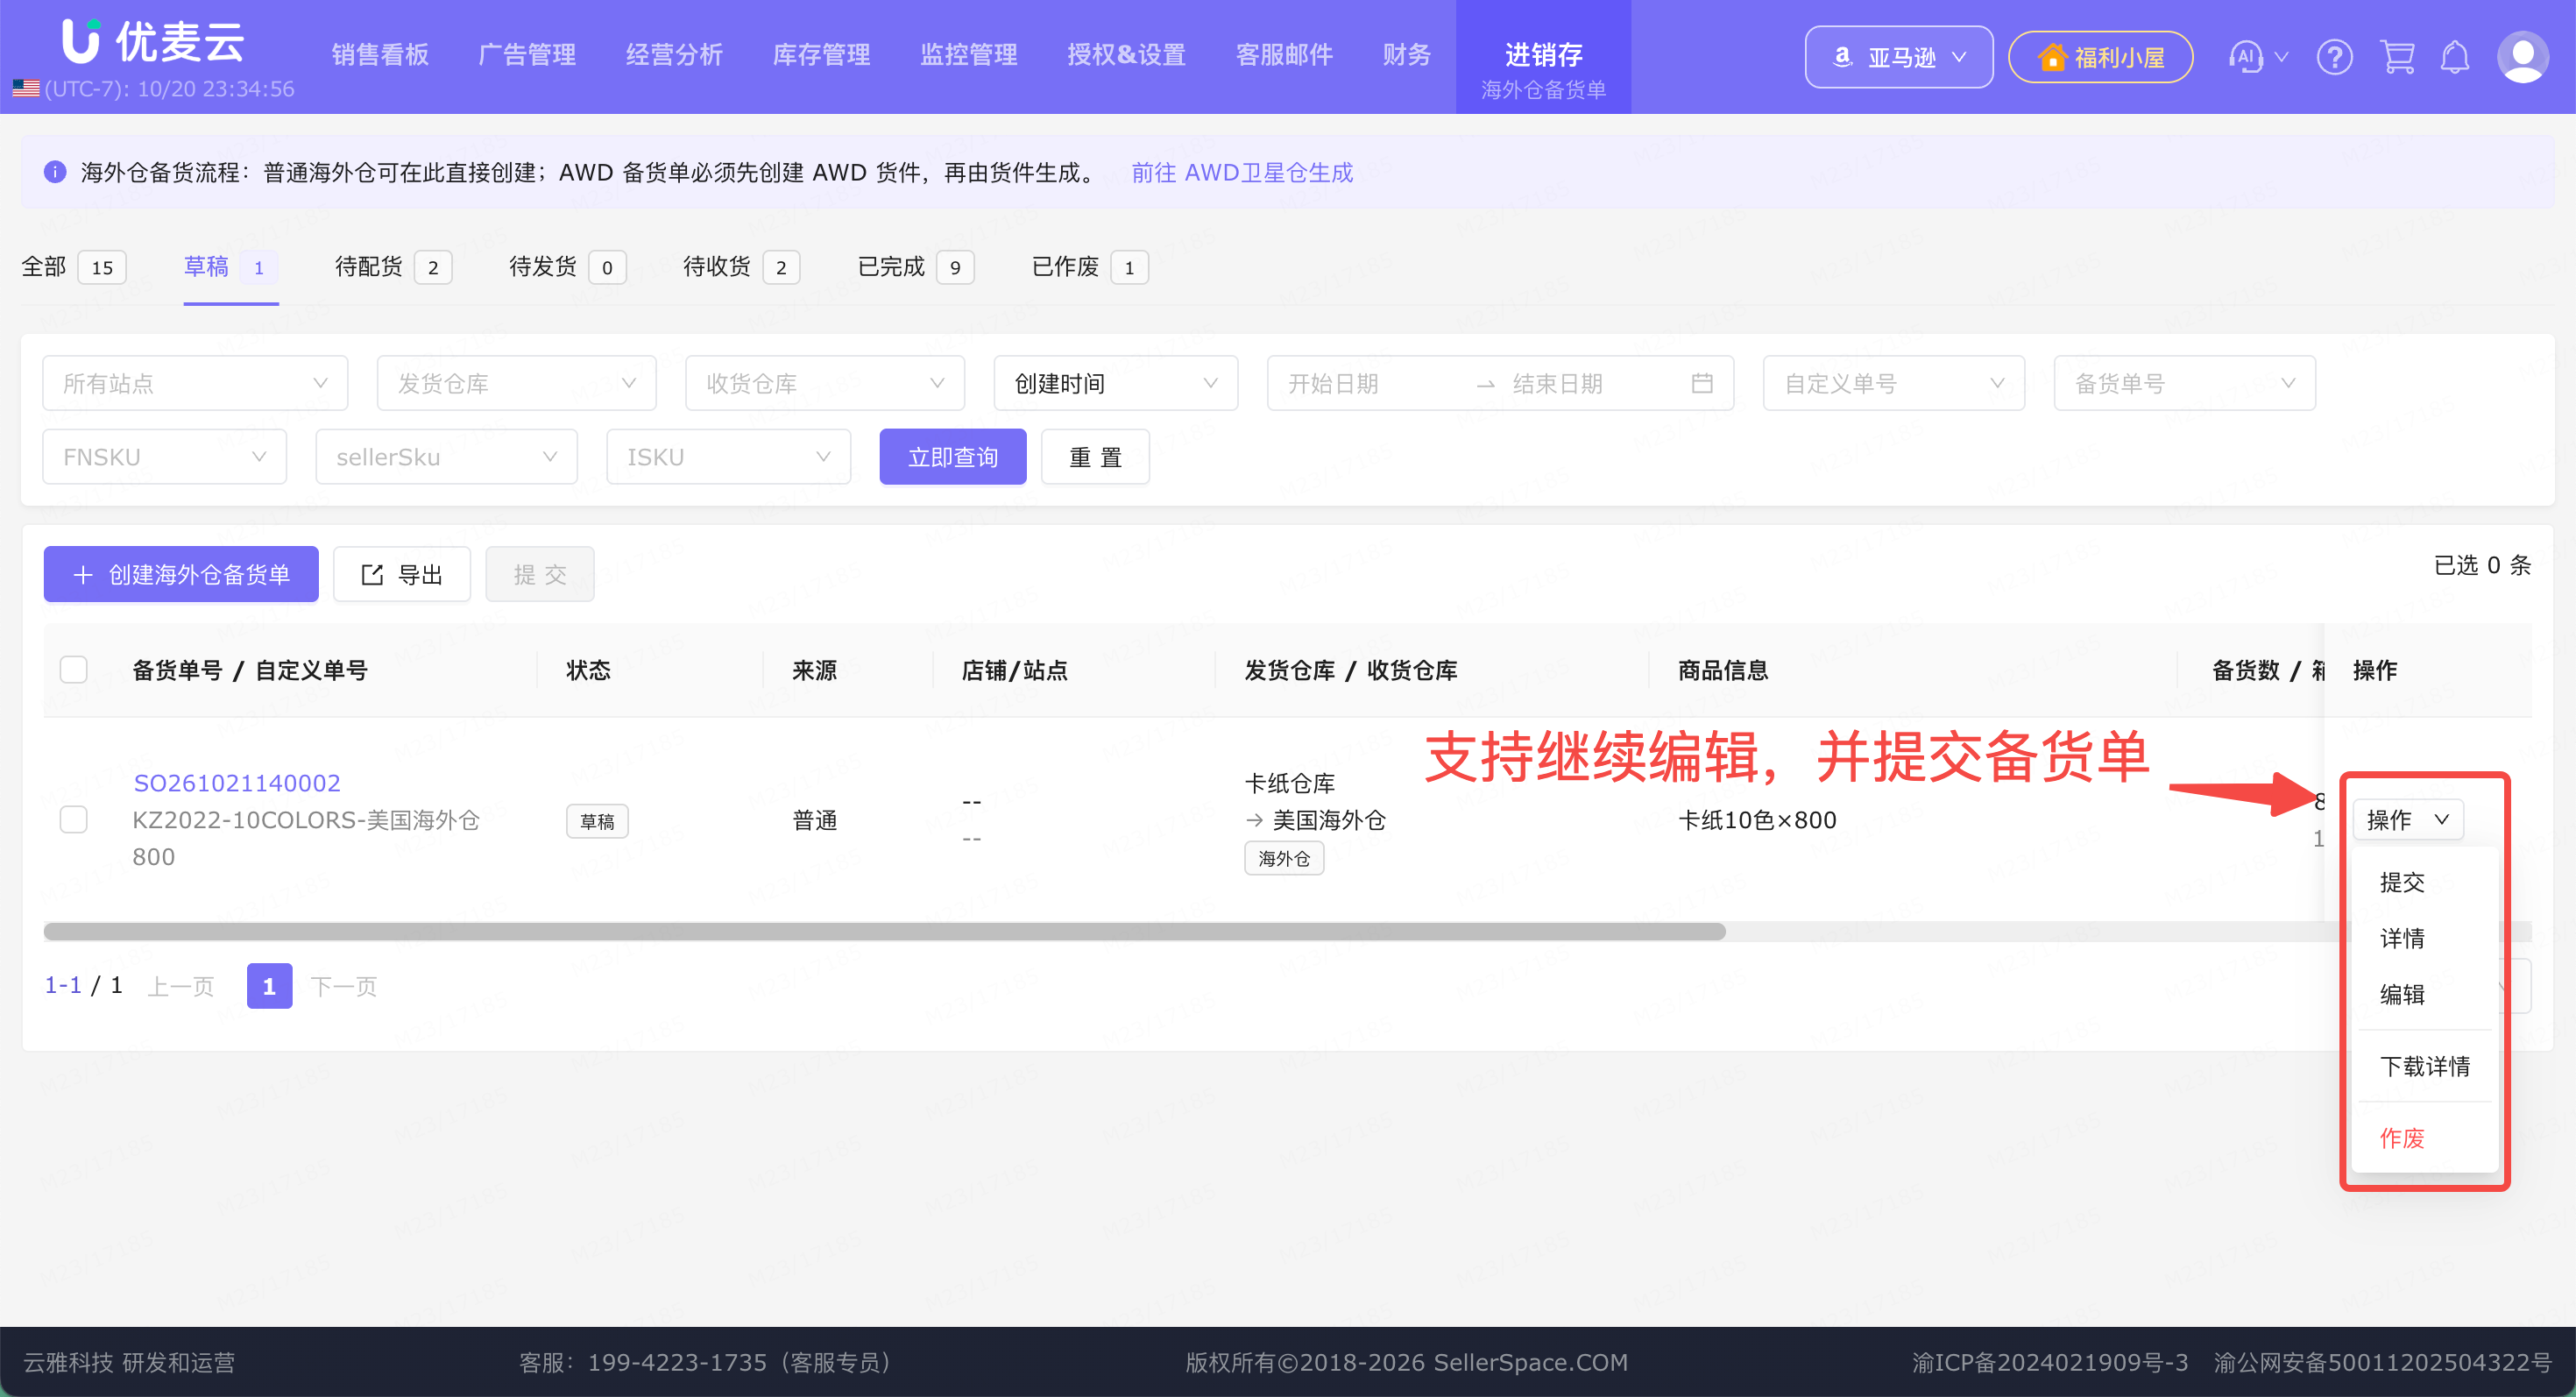Choose 下载详情 from the operation menu
Screen dimensions: 2576x1397
tap(2424, 1066)
